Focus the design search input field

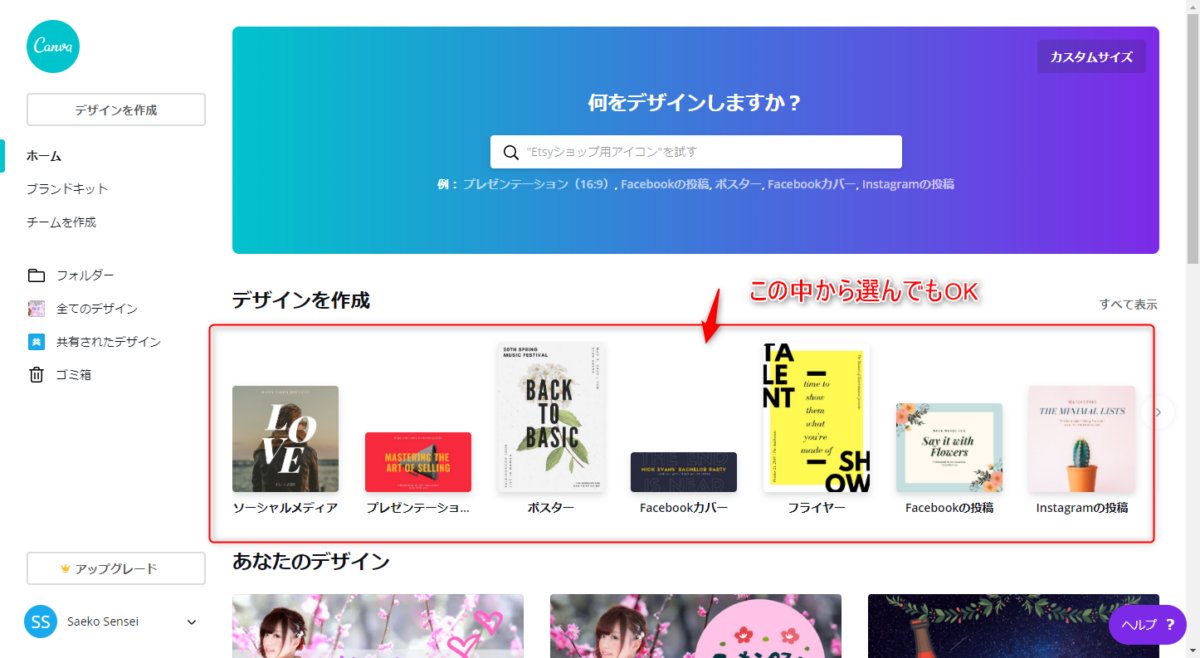click(696, 152)
